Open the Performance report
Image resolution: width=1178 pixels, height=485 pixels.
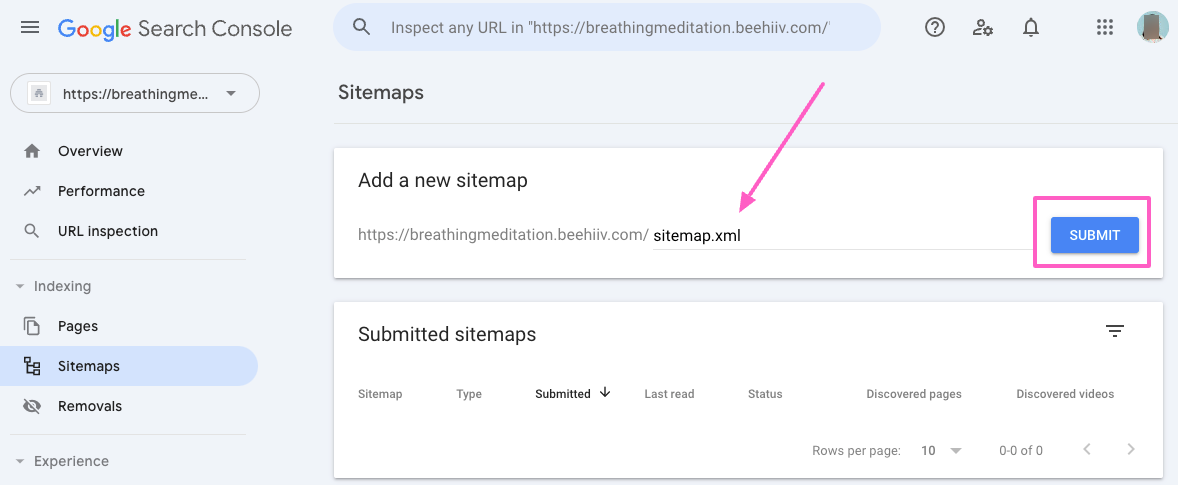coord(100,191)
